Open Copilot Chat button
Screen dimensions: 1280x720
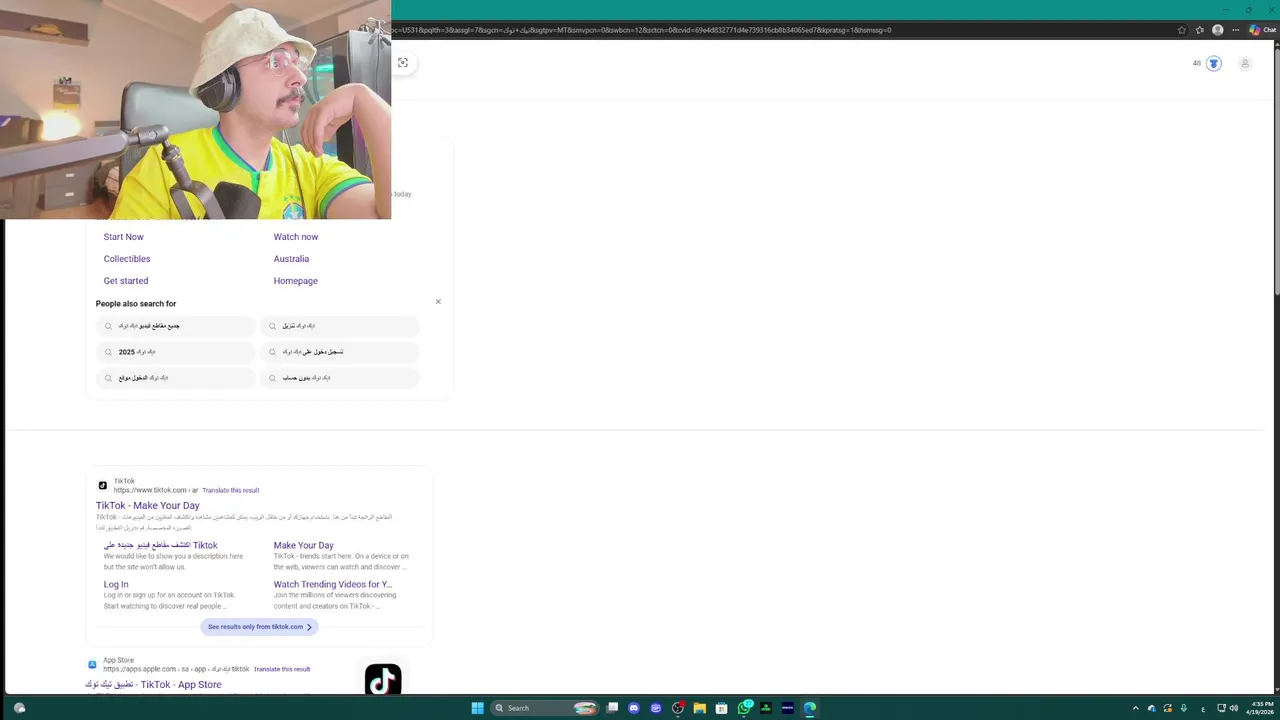coord(1262,30)
